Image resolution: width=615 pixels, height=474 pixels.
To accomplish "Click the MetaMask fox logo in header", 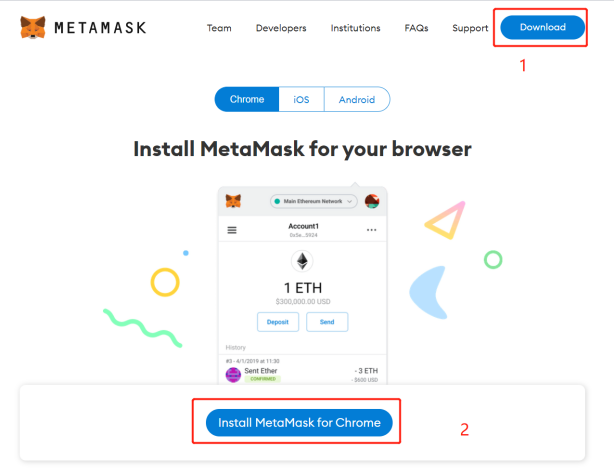I will click(x=33, y=27).
